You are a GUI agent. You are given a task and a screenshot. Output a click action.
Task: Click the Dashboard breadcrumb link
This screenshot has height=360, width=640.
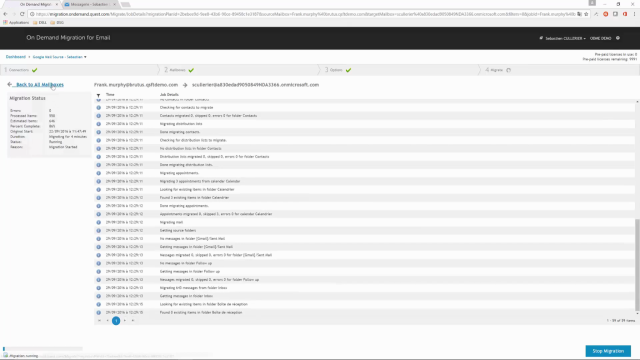pyautogui.click(x=16, y=57)
